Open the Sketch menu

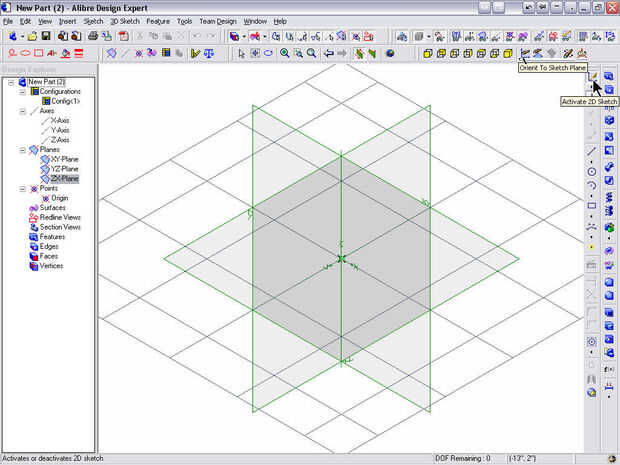[x=93, y=20]
